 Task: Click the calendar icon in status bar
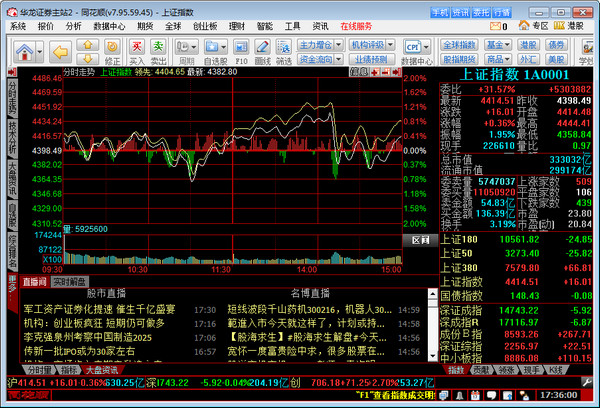click(475, 395)
